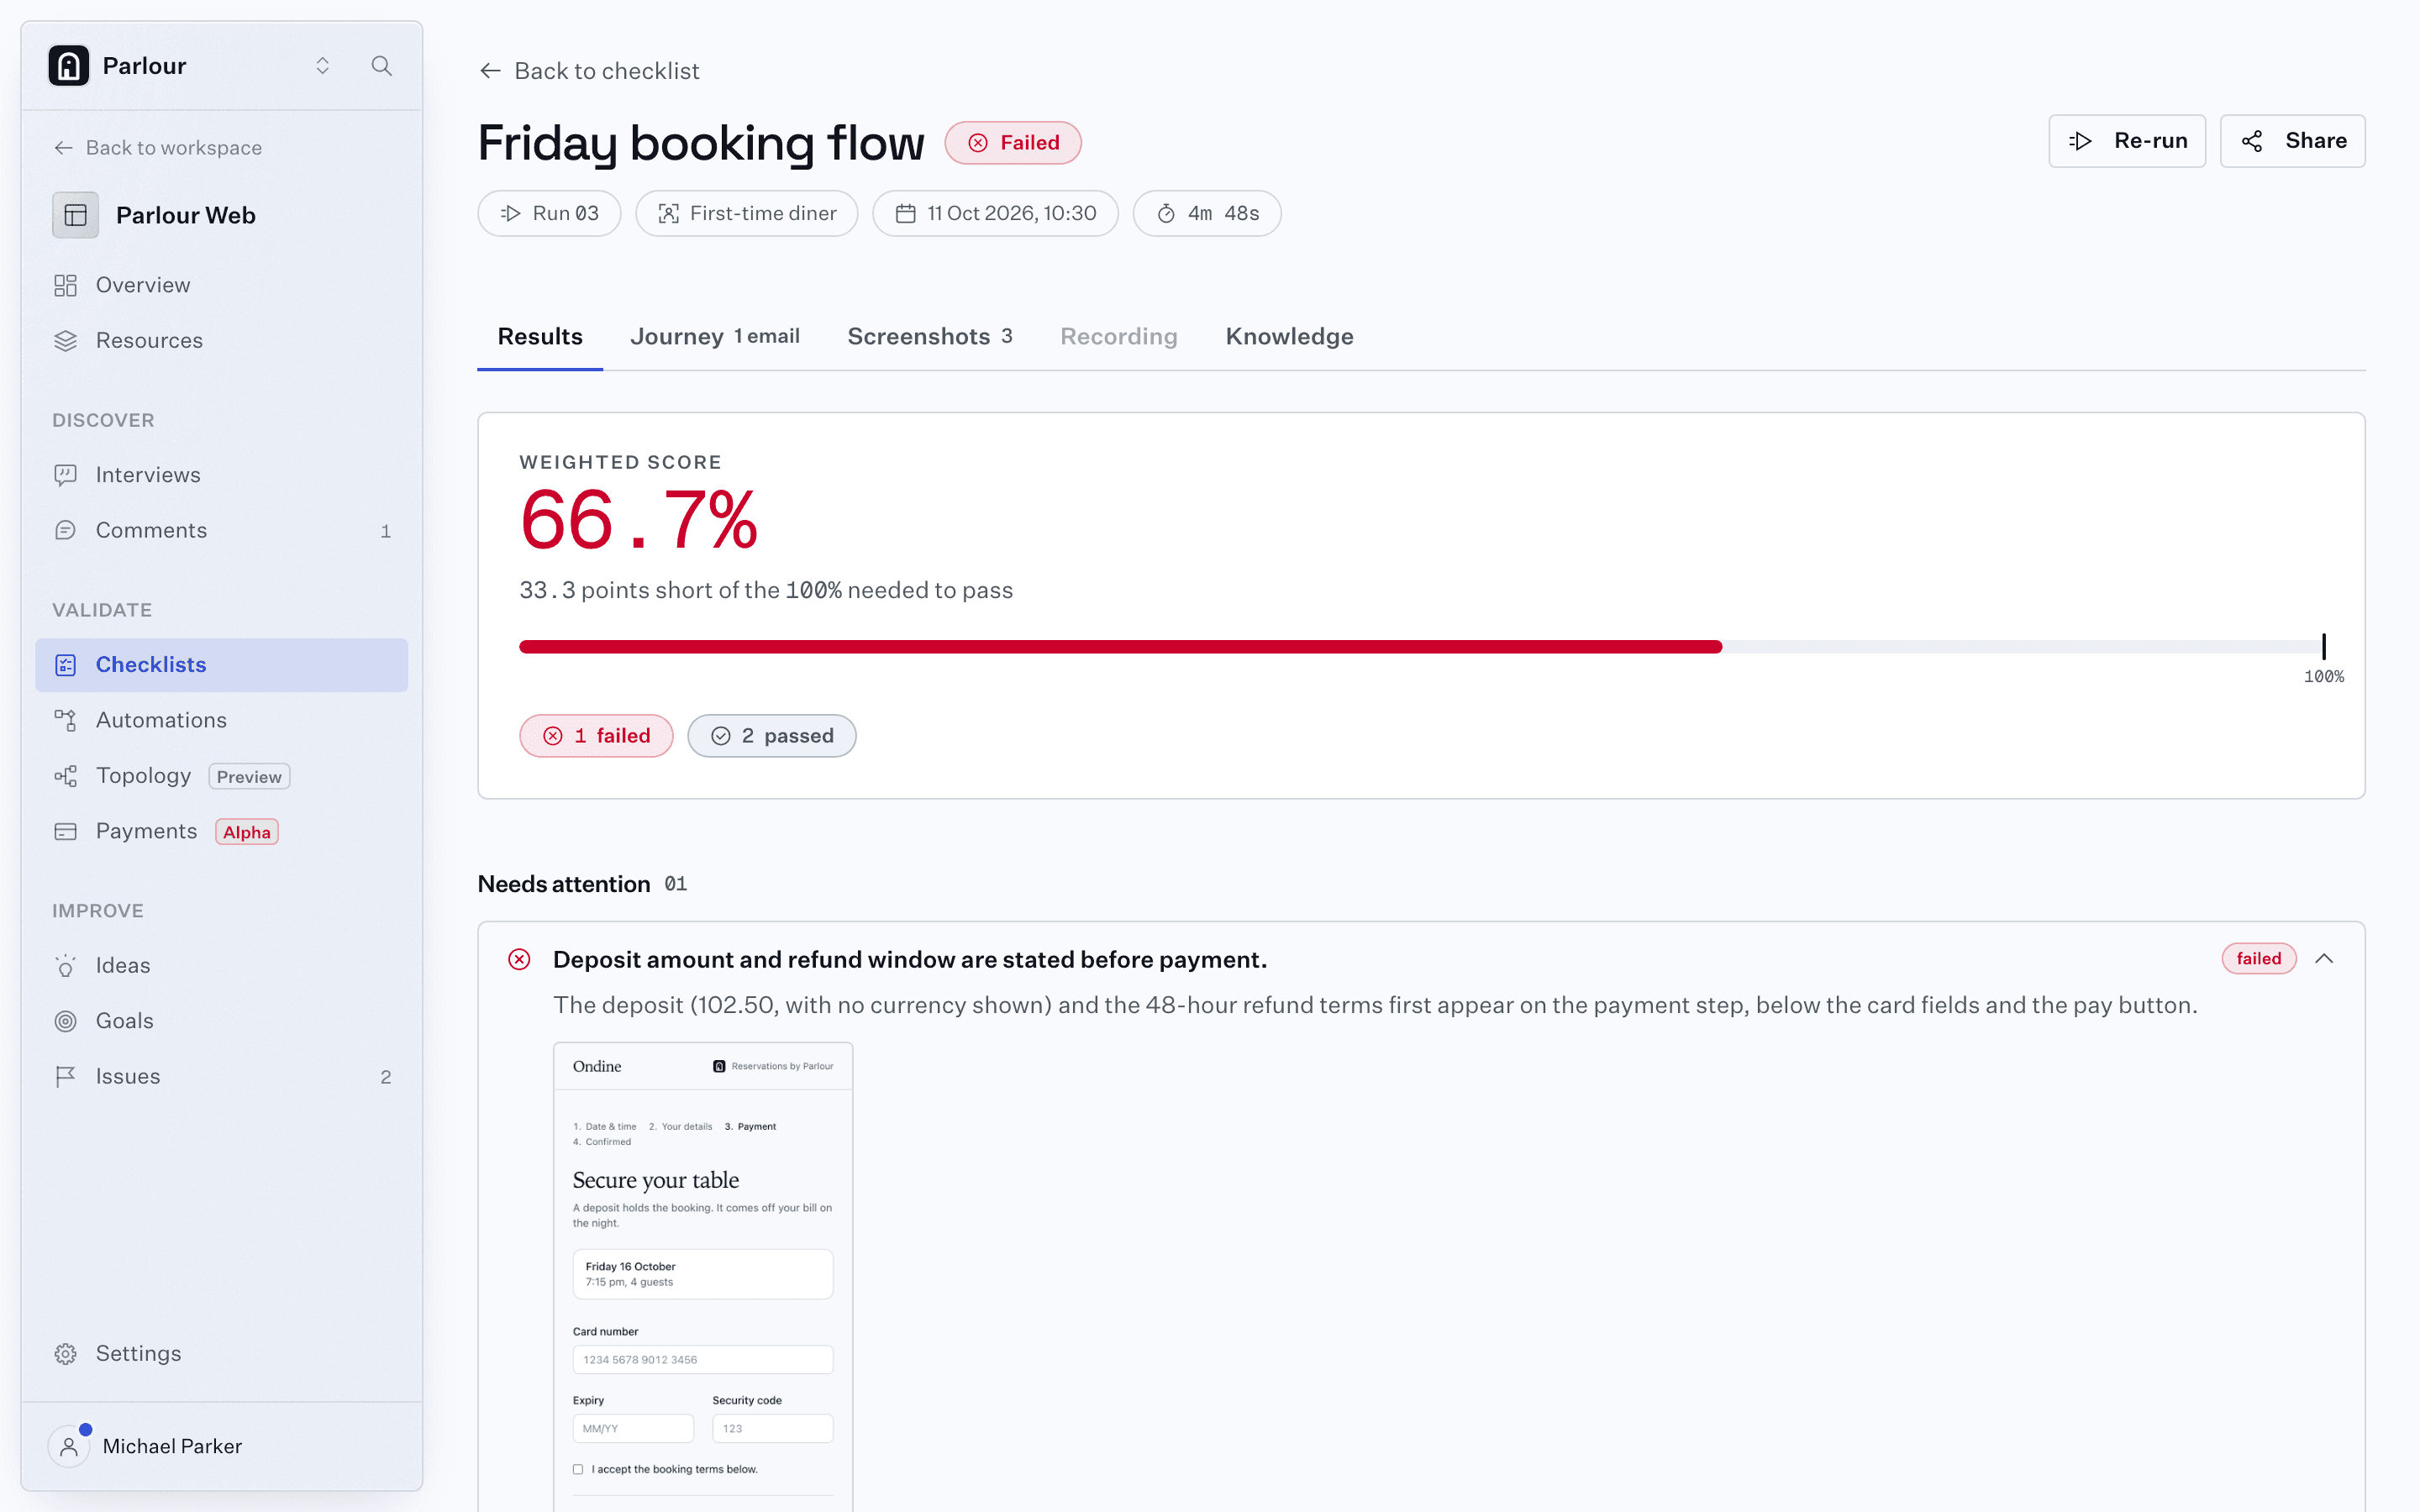The width and height of the screenshot is (2420, 1512).
Task: Open Resources layers icon
Action: click(x=65, y=341)
